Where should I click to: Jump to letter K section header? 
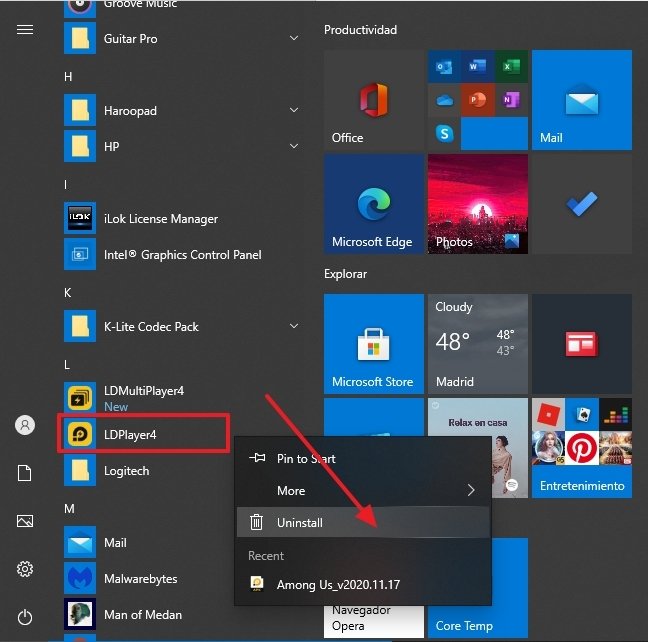tap(68, 293)
